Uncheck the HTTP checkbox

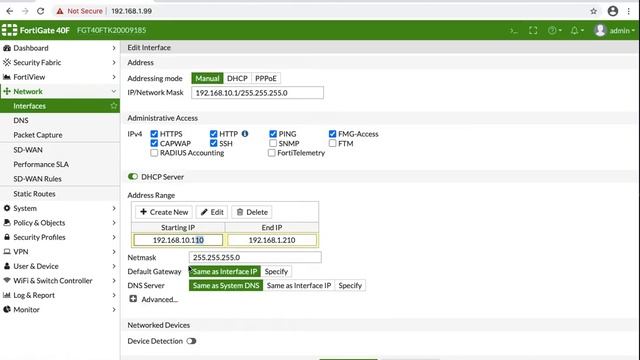click(213, 134)
